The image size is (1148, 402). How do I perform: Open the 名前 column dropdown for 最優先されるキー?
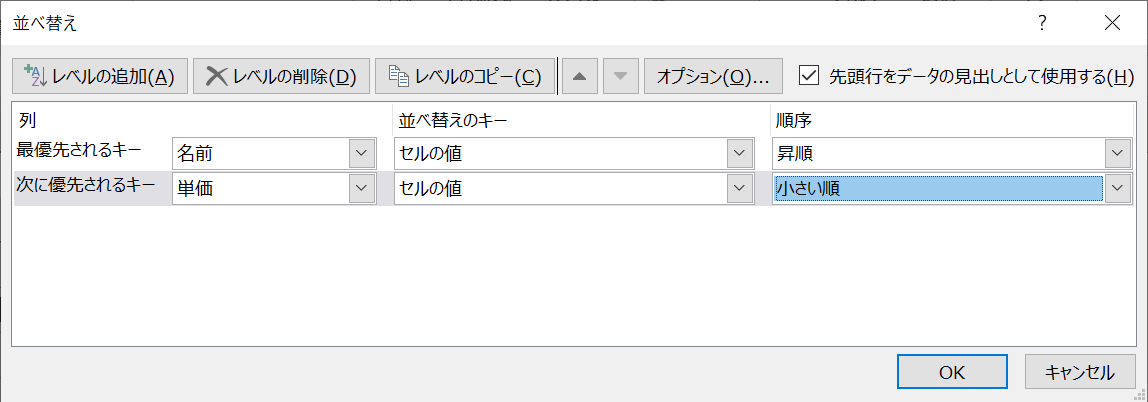360,154
